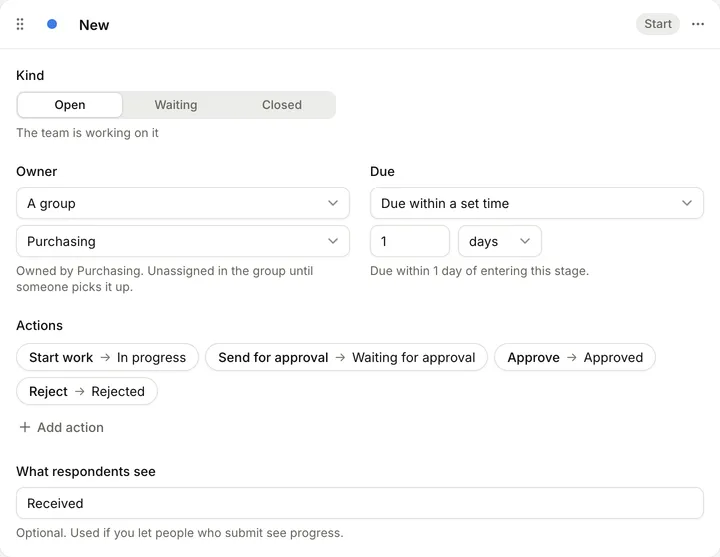720x557 pixels.
Task: Click the due amount field showing 1
Action: click(x=410, y=241)
